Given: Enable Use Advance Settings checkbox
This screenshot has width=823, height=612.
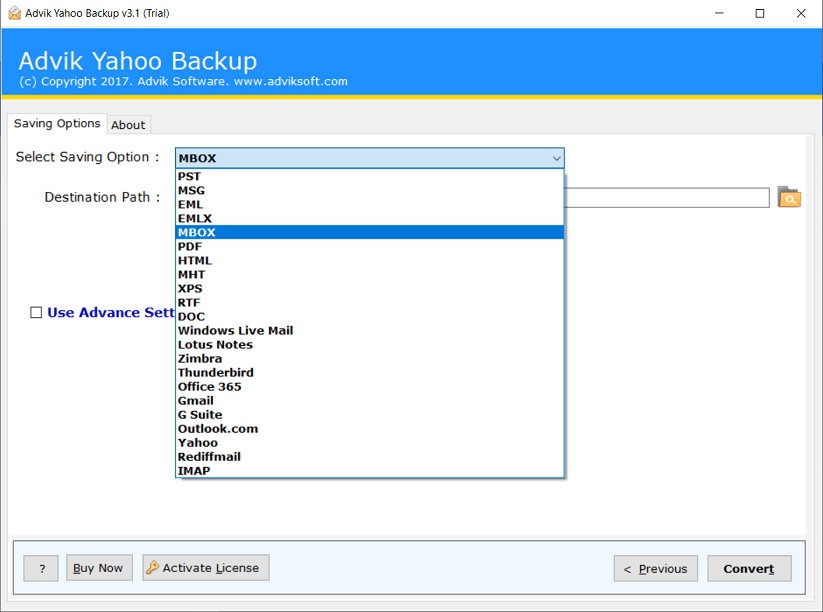Looking at the screenshot, I should point(36,312).
